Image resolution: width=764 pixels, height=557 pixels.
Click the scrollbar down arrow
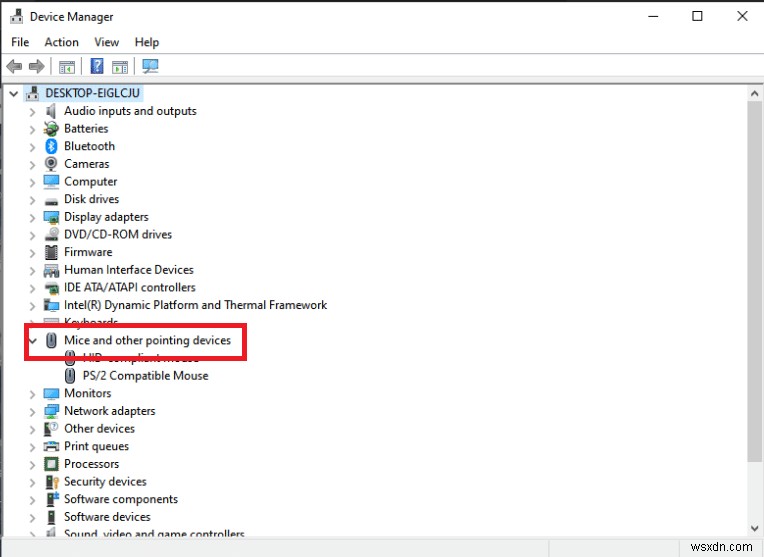[755, 528]
